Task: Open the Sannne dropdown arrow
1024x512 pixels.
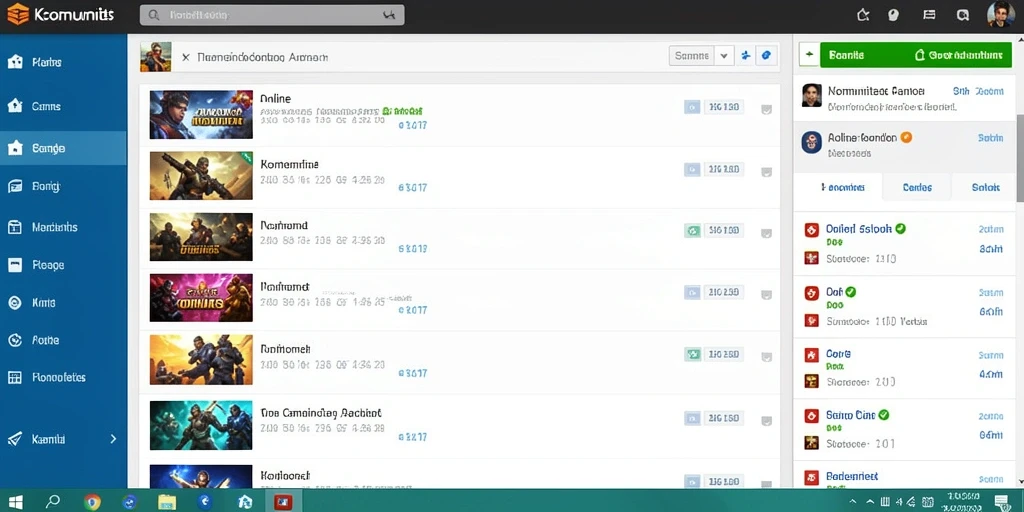Action: pyautogui.click(x=723, y=56)
